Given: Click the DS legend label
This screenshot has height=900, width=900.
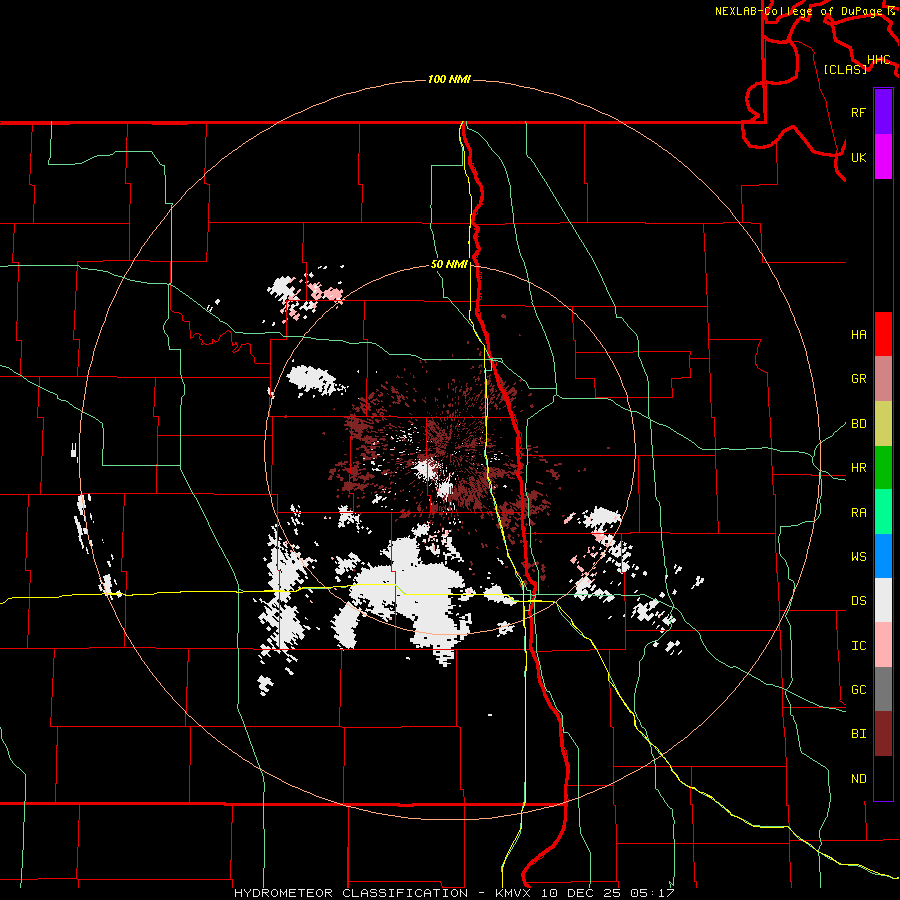Looking at the screenshot, I should coord(859,601).
